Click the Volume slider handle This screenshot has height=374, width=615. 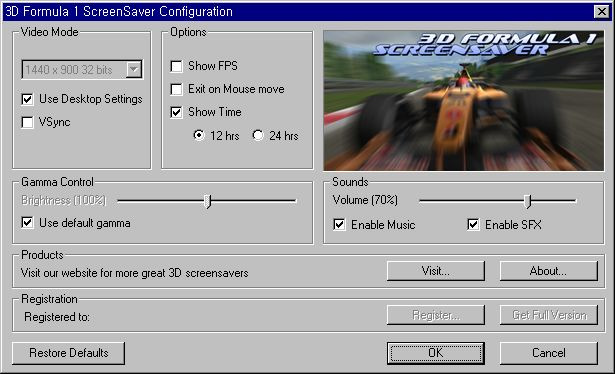(x=528, y=201)
